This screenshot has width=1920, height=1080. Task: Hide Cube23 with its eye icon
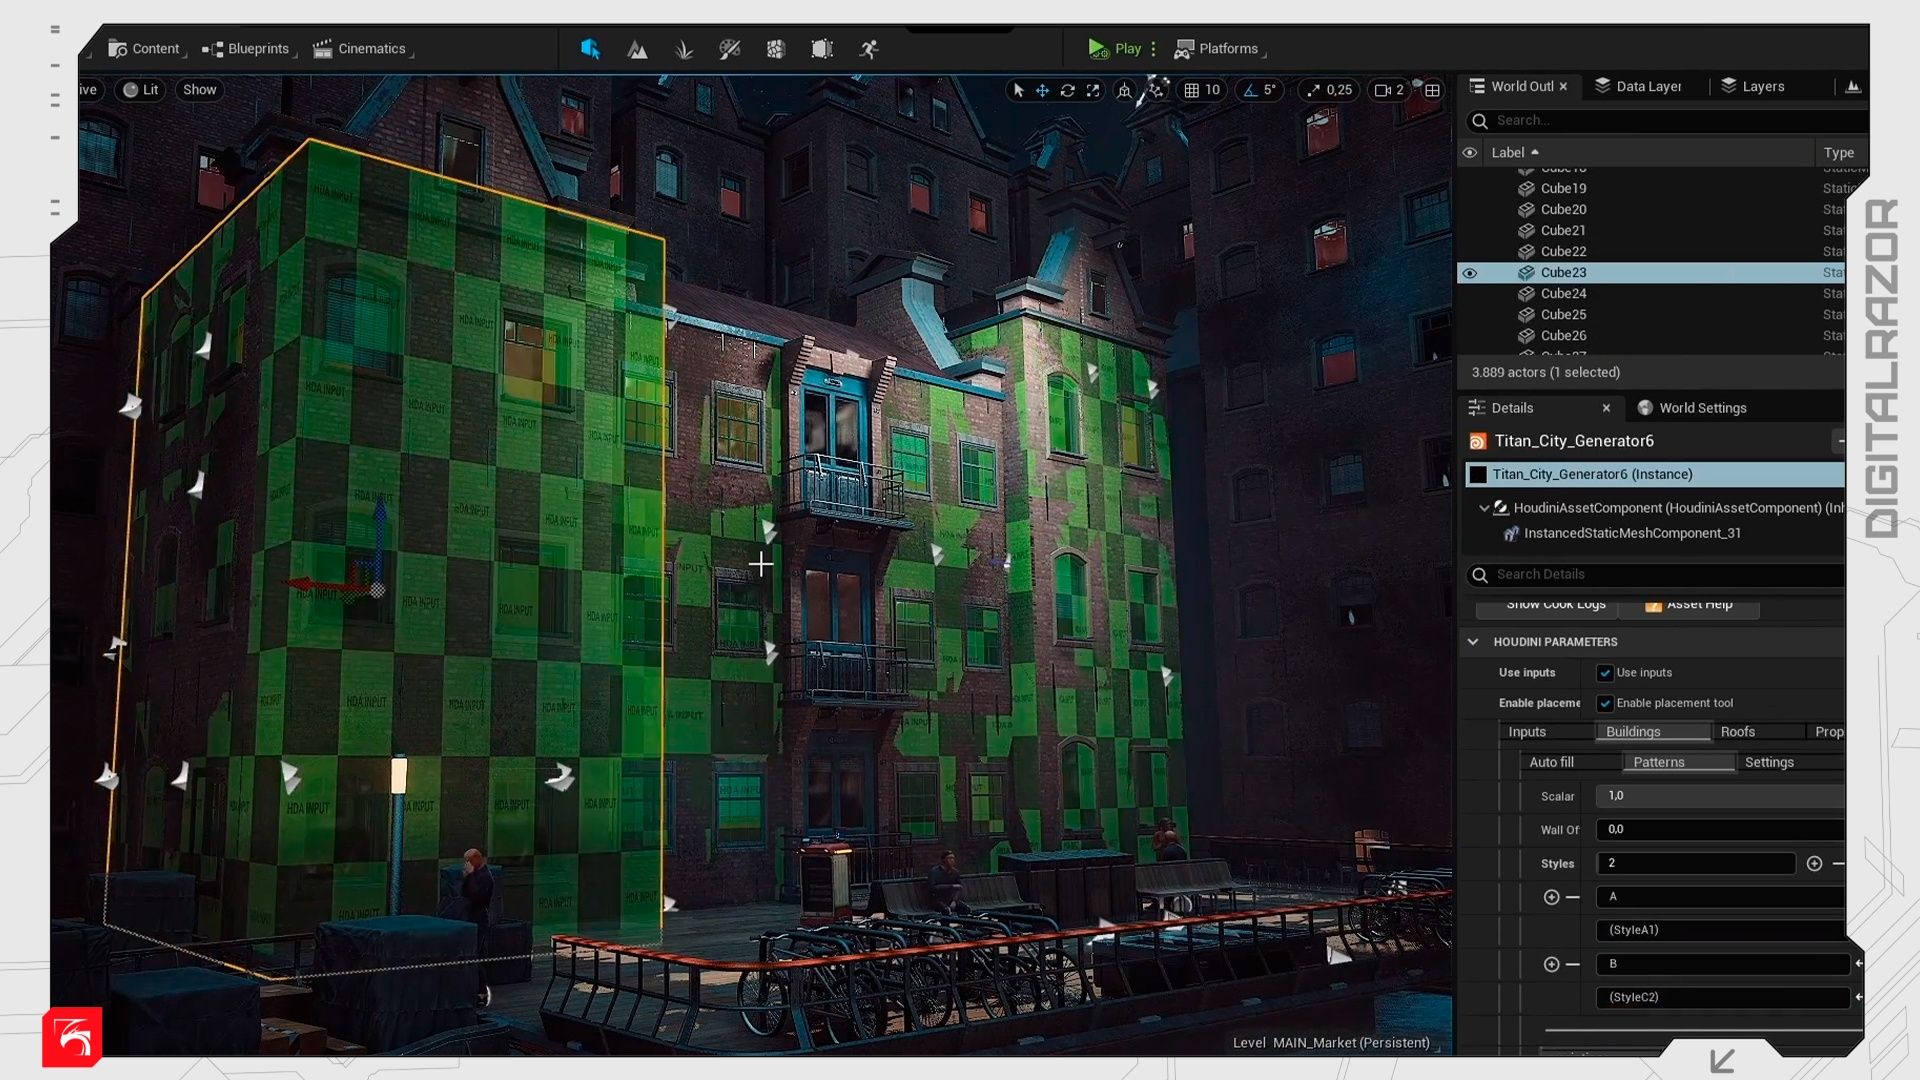1469,273
